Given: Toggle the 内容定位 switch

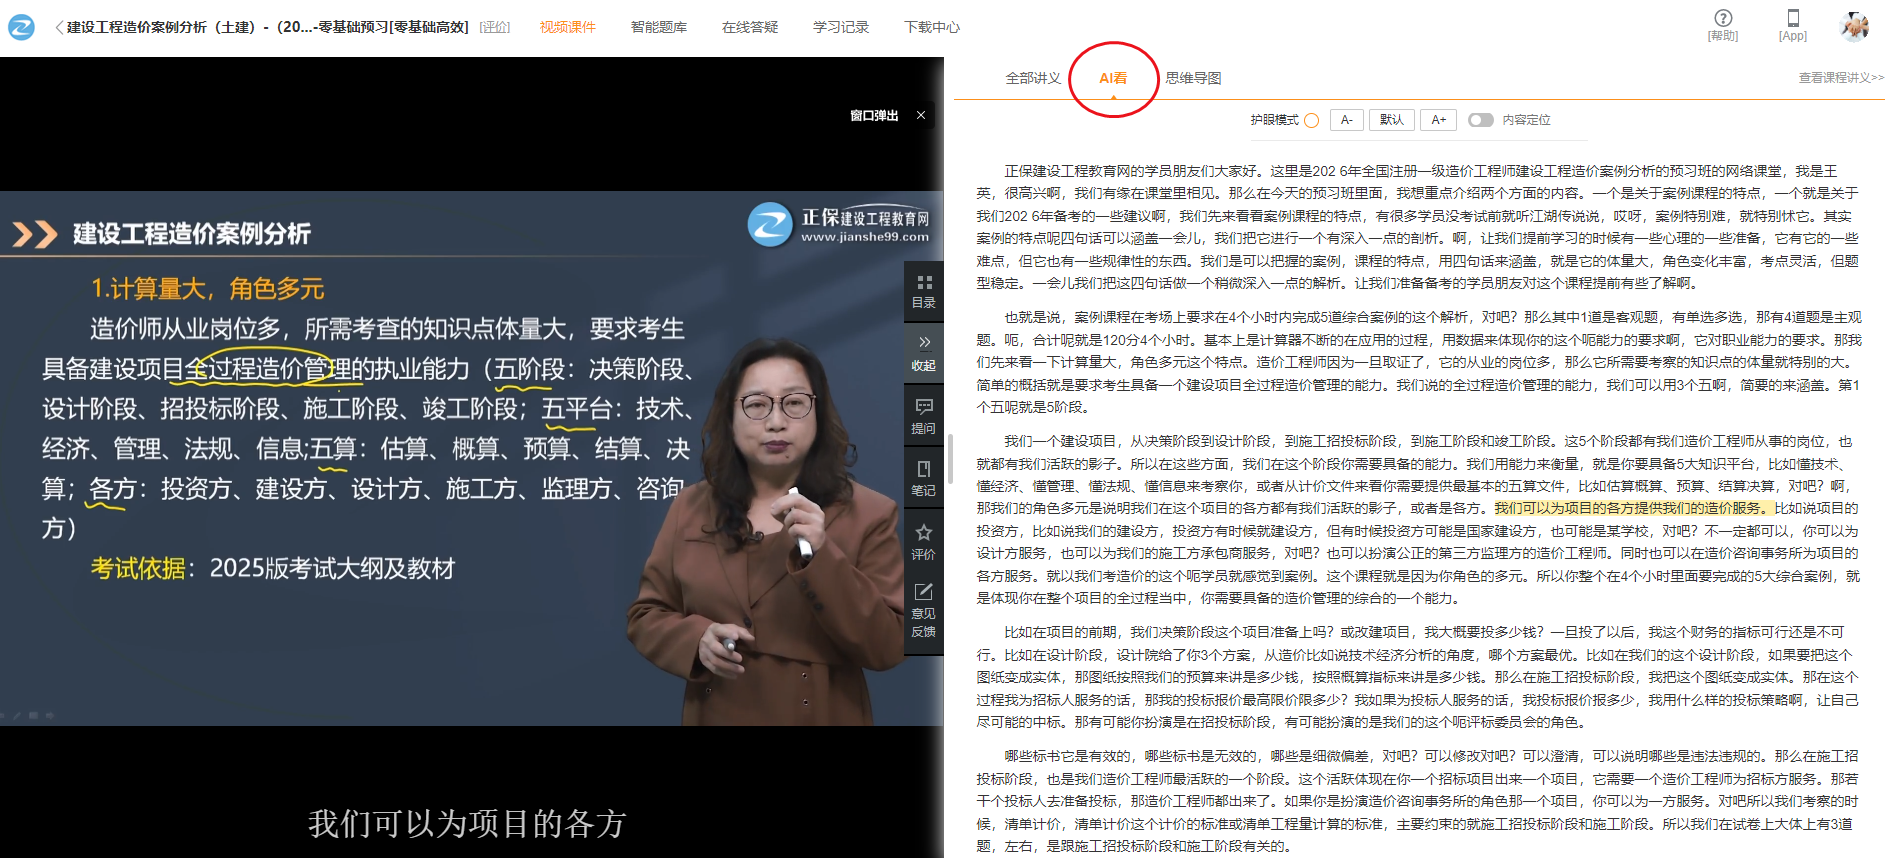Looking at the screenshot, I should [x=1480, y=120].
